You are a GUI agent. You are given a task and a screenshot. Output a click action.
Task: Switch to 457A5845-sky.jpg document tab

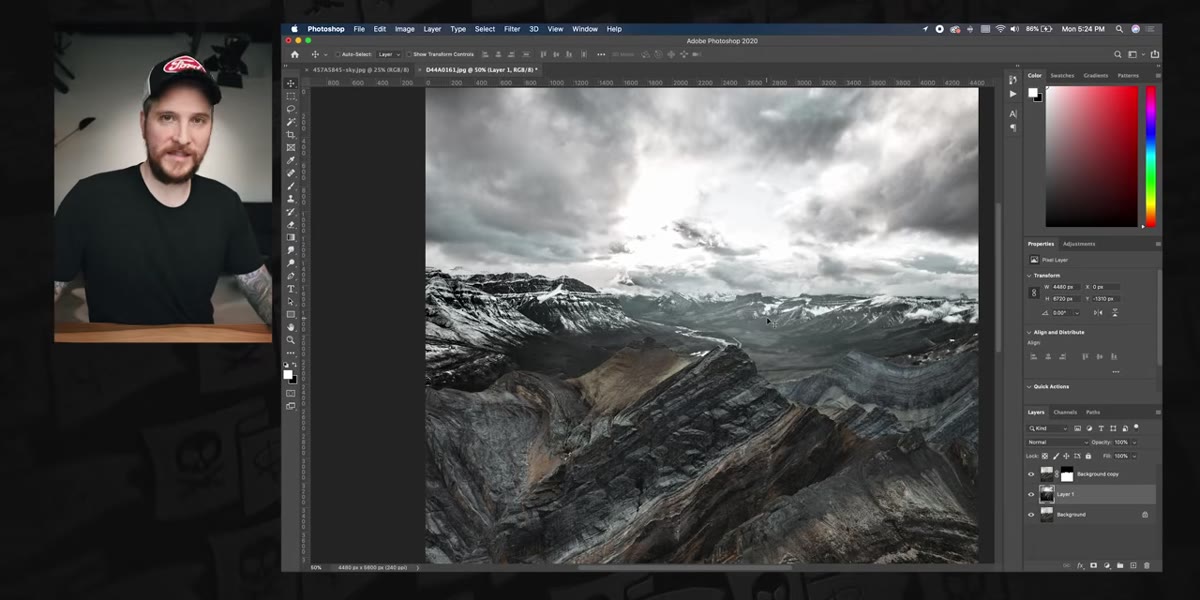pos(360,70)
